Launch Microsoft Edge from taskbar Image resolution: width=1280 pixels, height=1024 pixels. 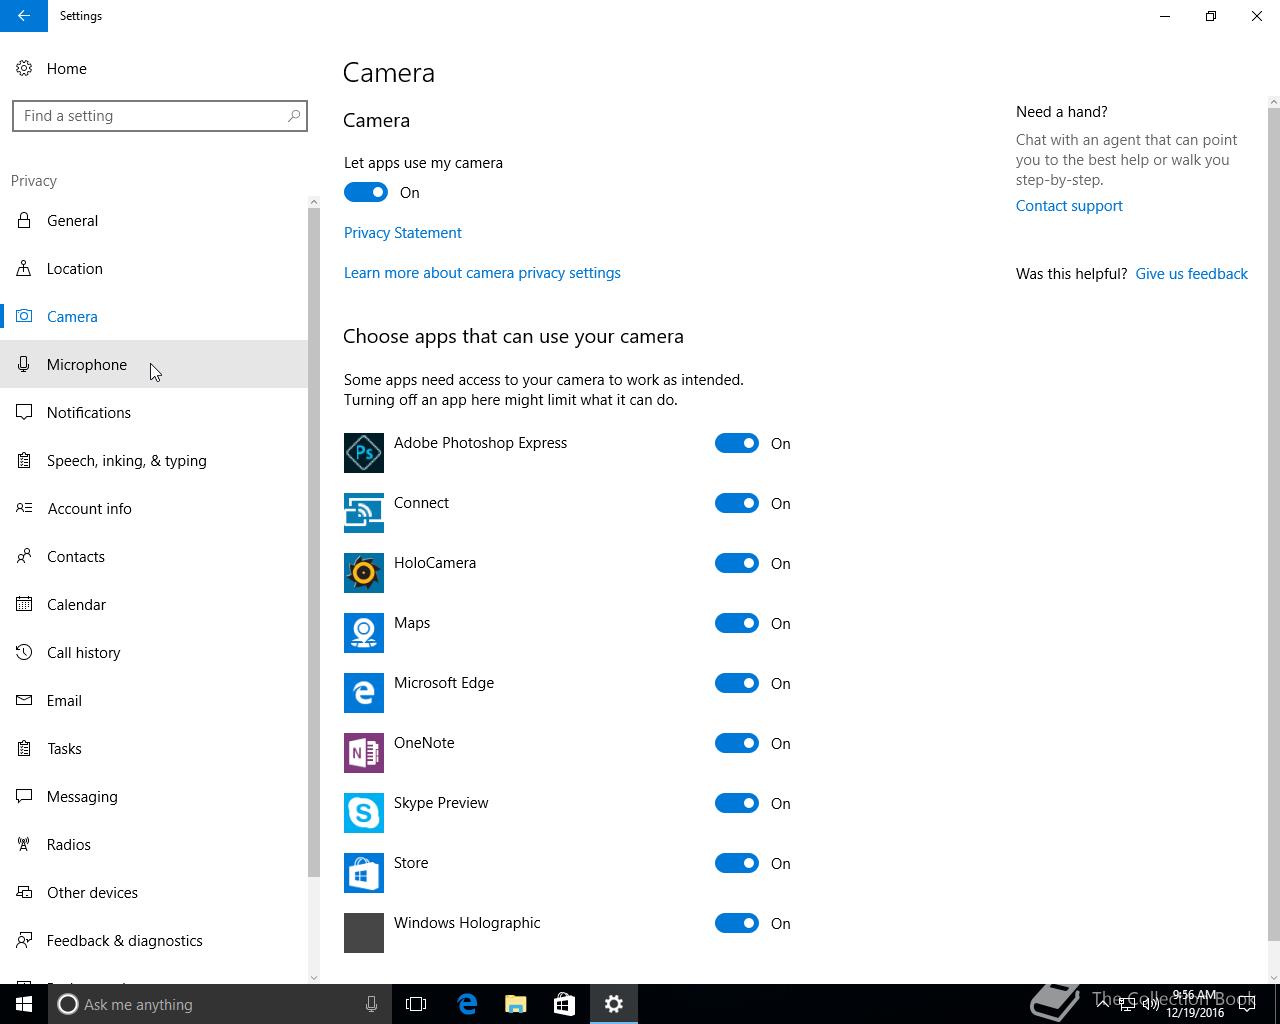[x=467, y=1004]
